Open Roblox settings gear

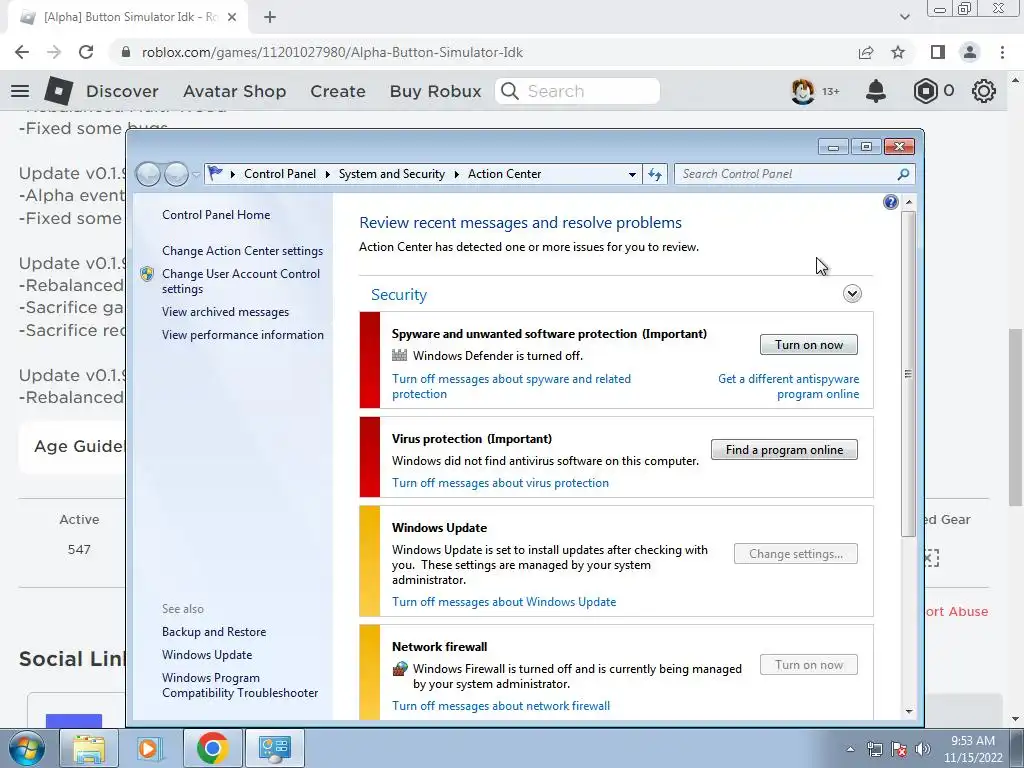[984, 91]
